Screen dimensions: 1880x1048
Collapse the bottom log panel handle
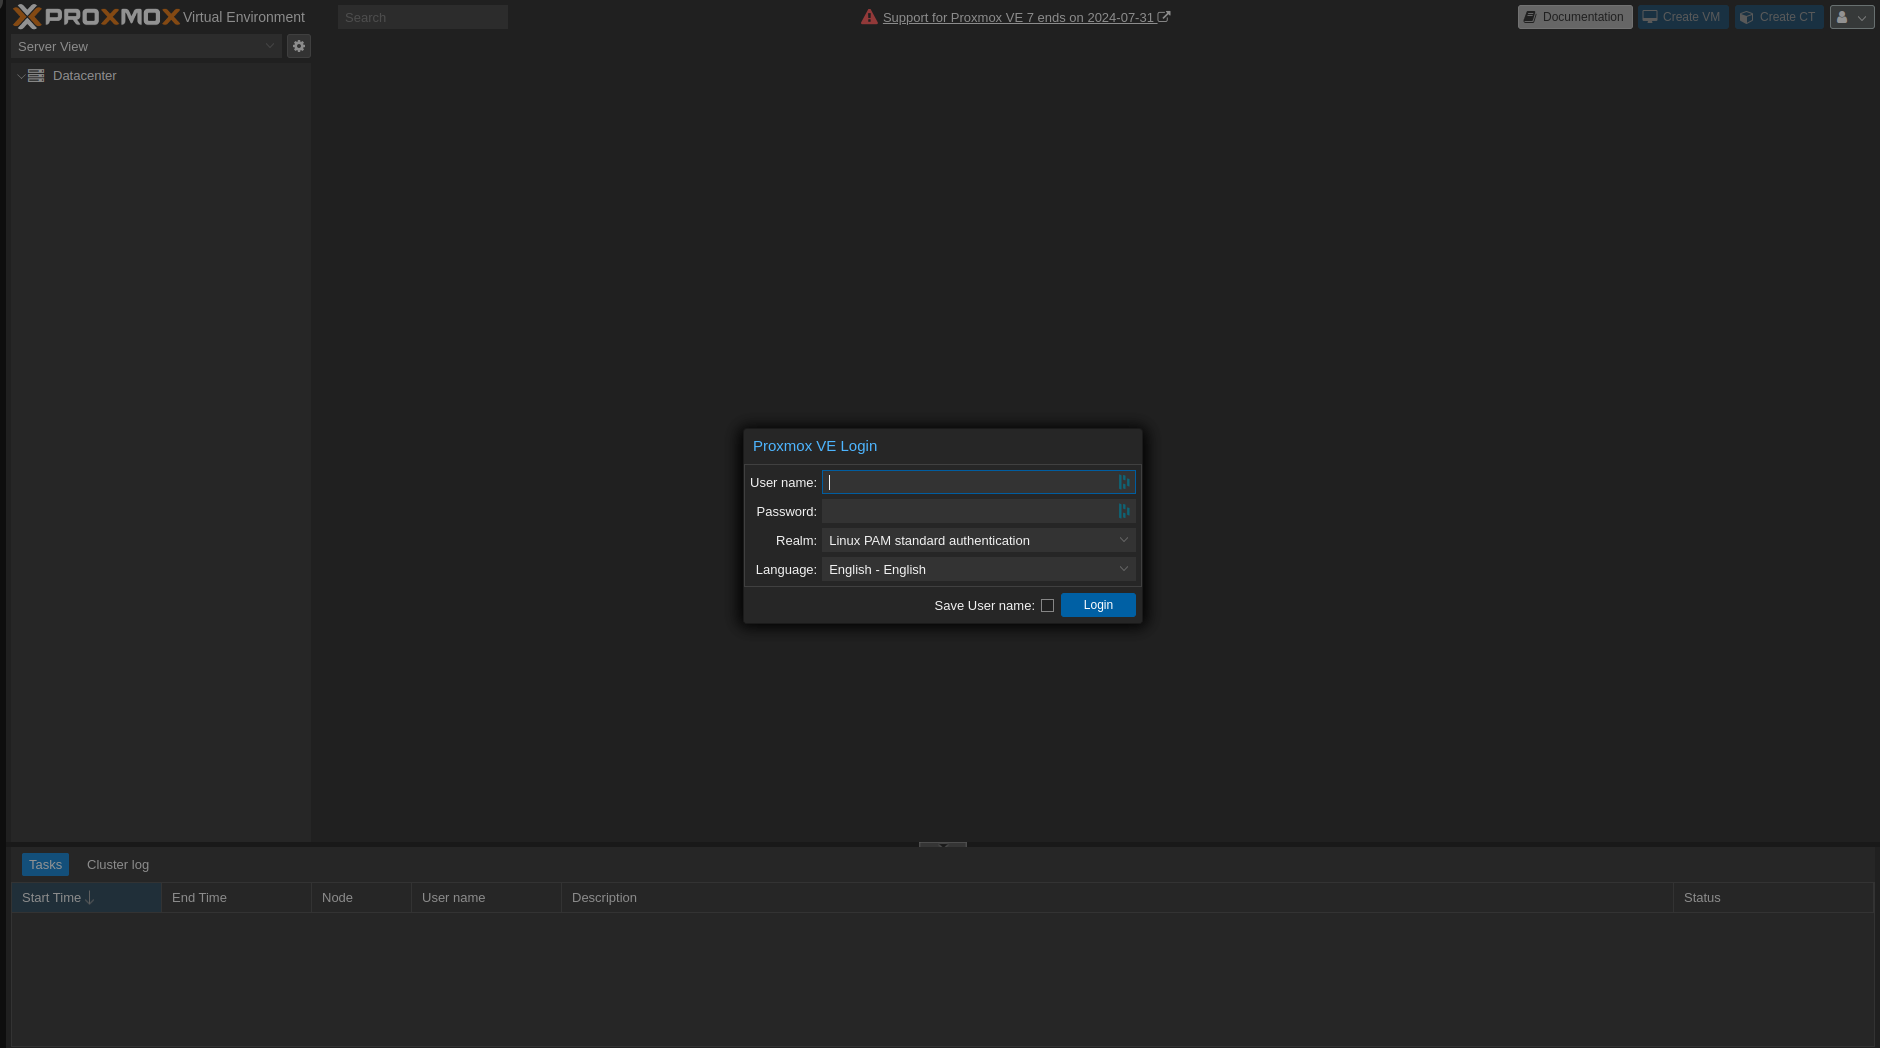tap(943, 845)
